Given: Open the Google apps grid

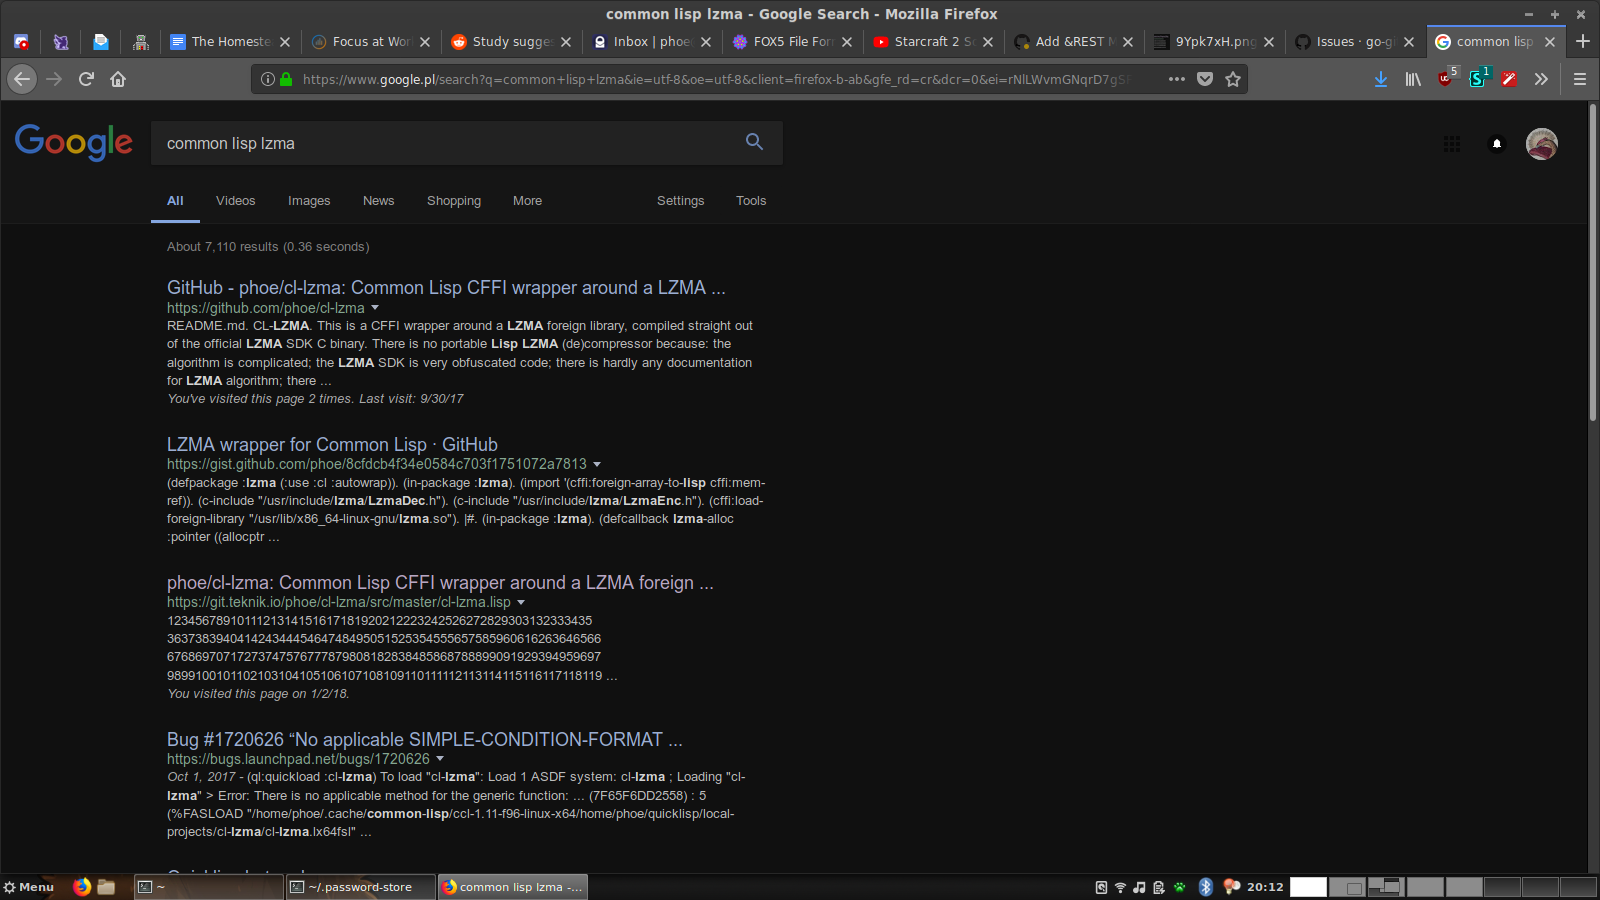Looking at the screenshot, I should [1452, 144].
